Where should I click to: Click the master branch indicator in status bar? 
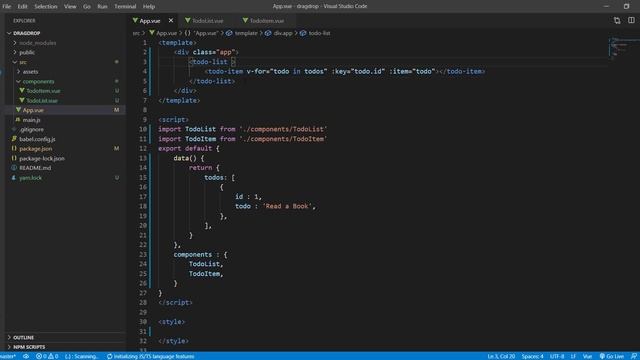(x=8, y=356)
